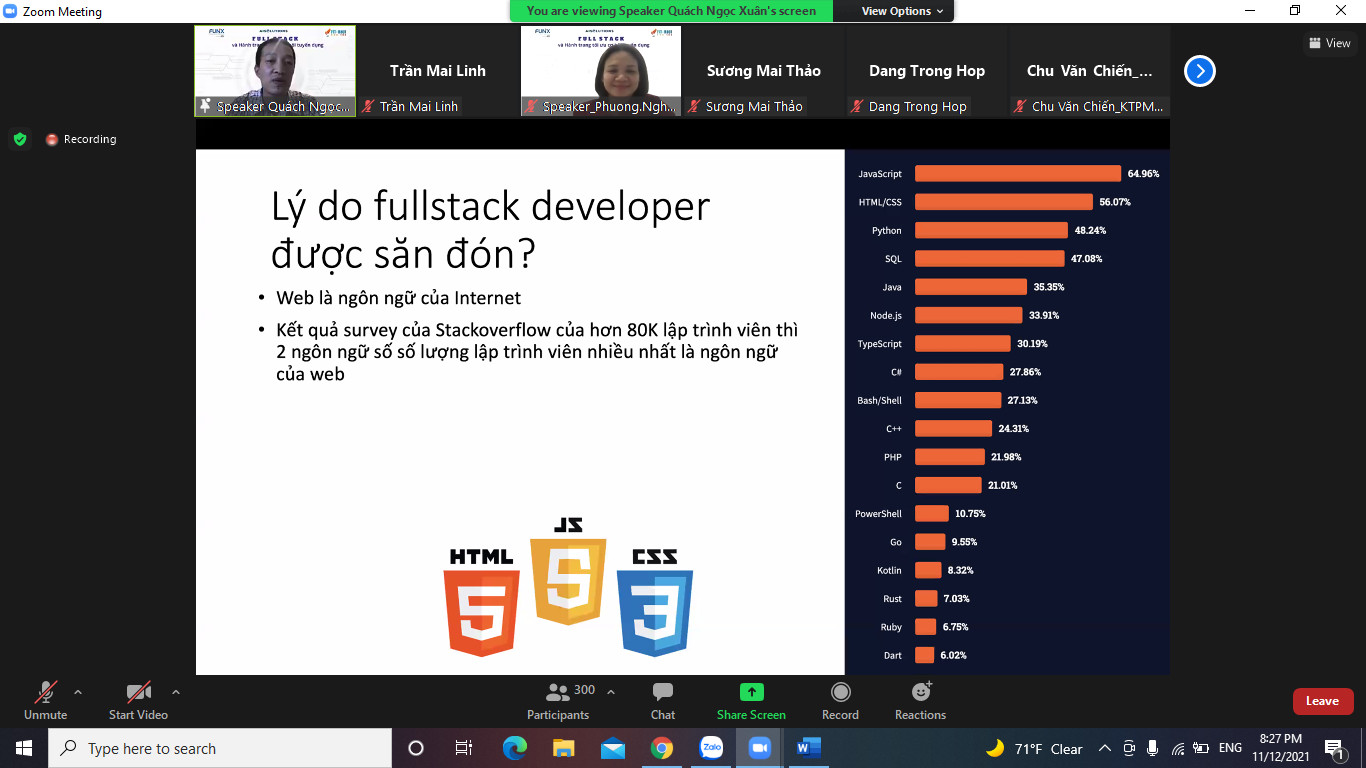Expand video options next to Start Video
The width and height of the screenshot is (1366, 768).
point(176,692)
